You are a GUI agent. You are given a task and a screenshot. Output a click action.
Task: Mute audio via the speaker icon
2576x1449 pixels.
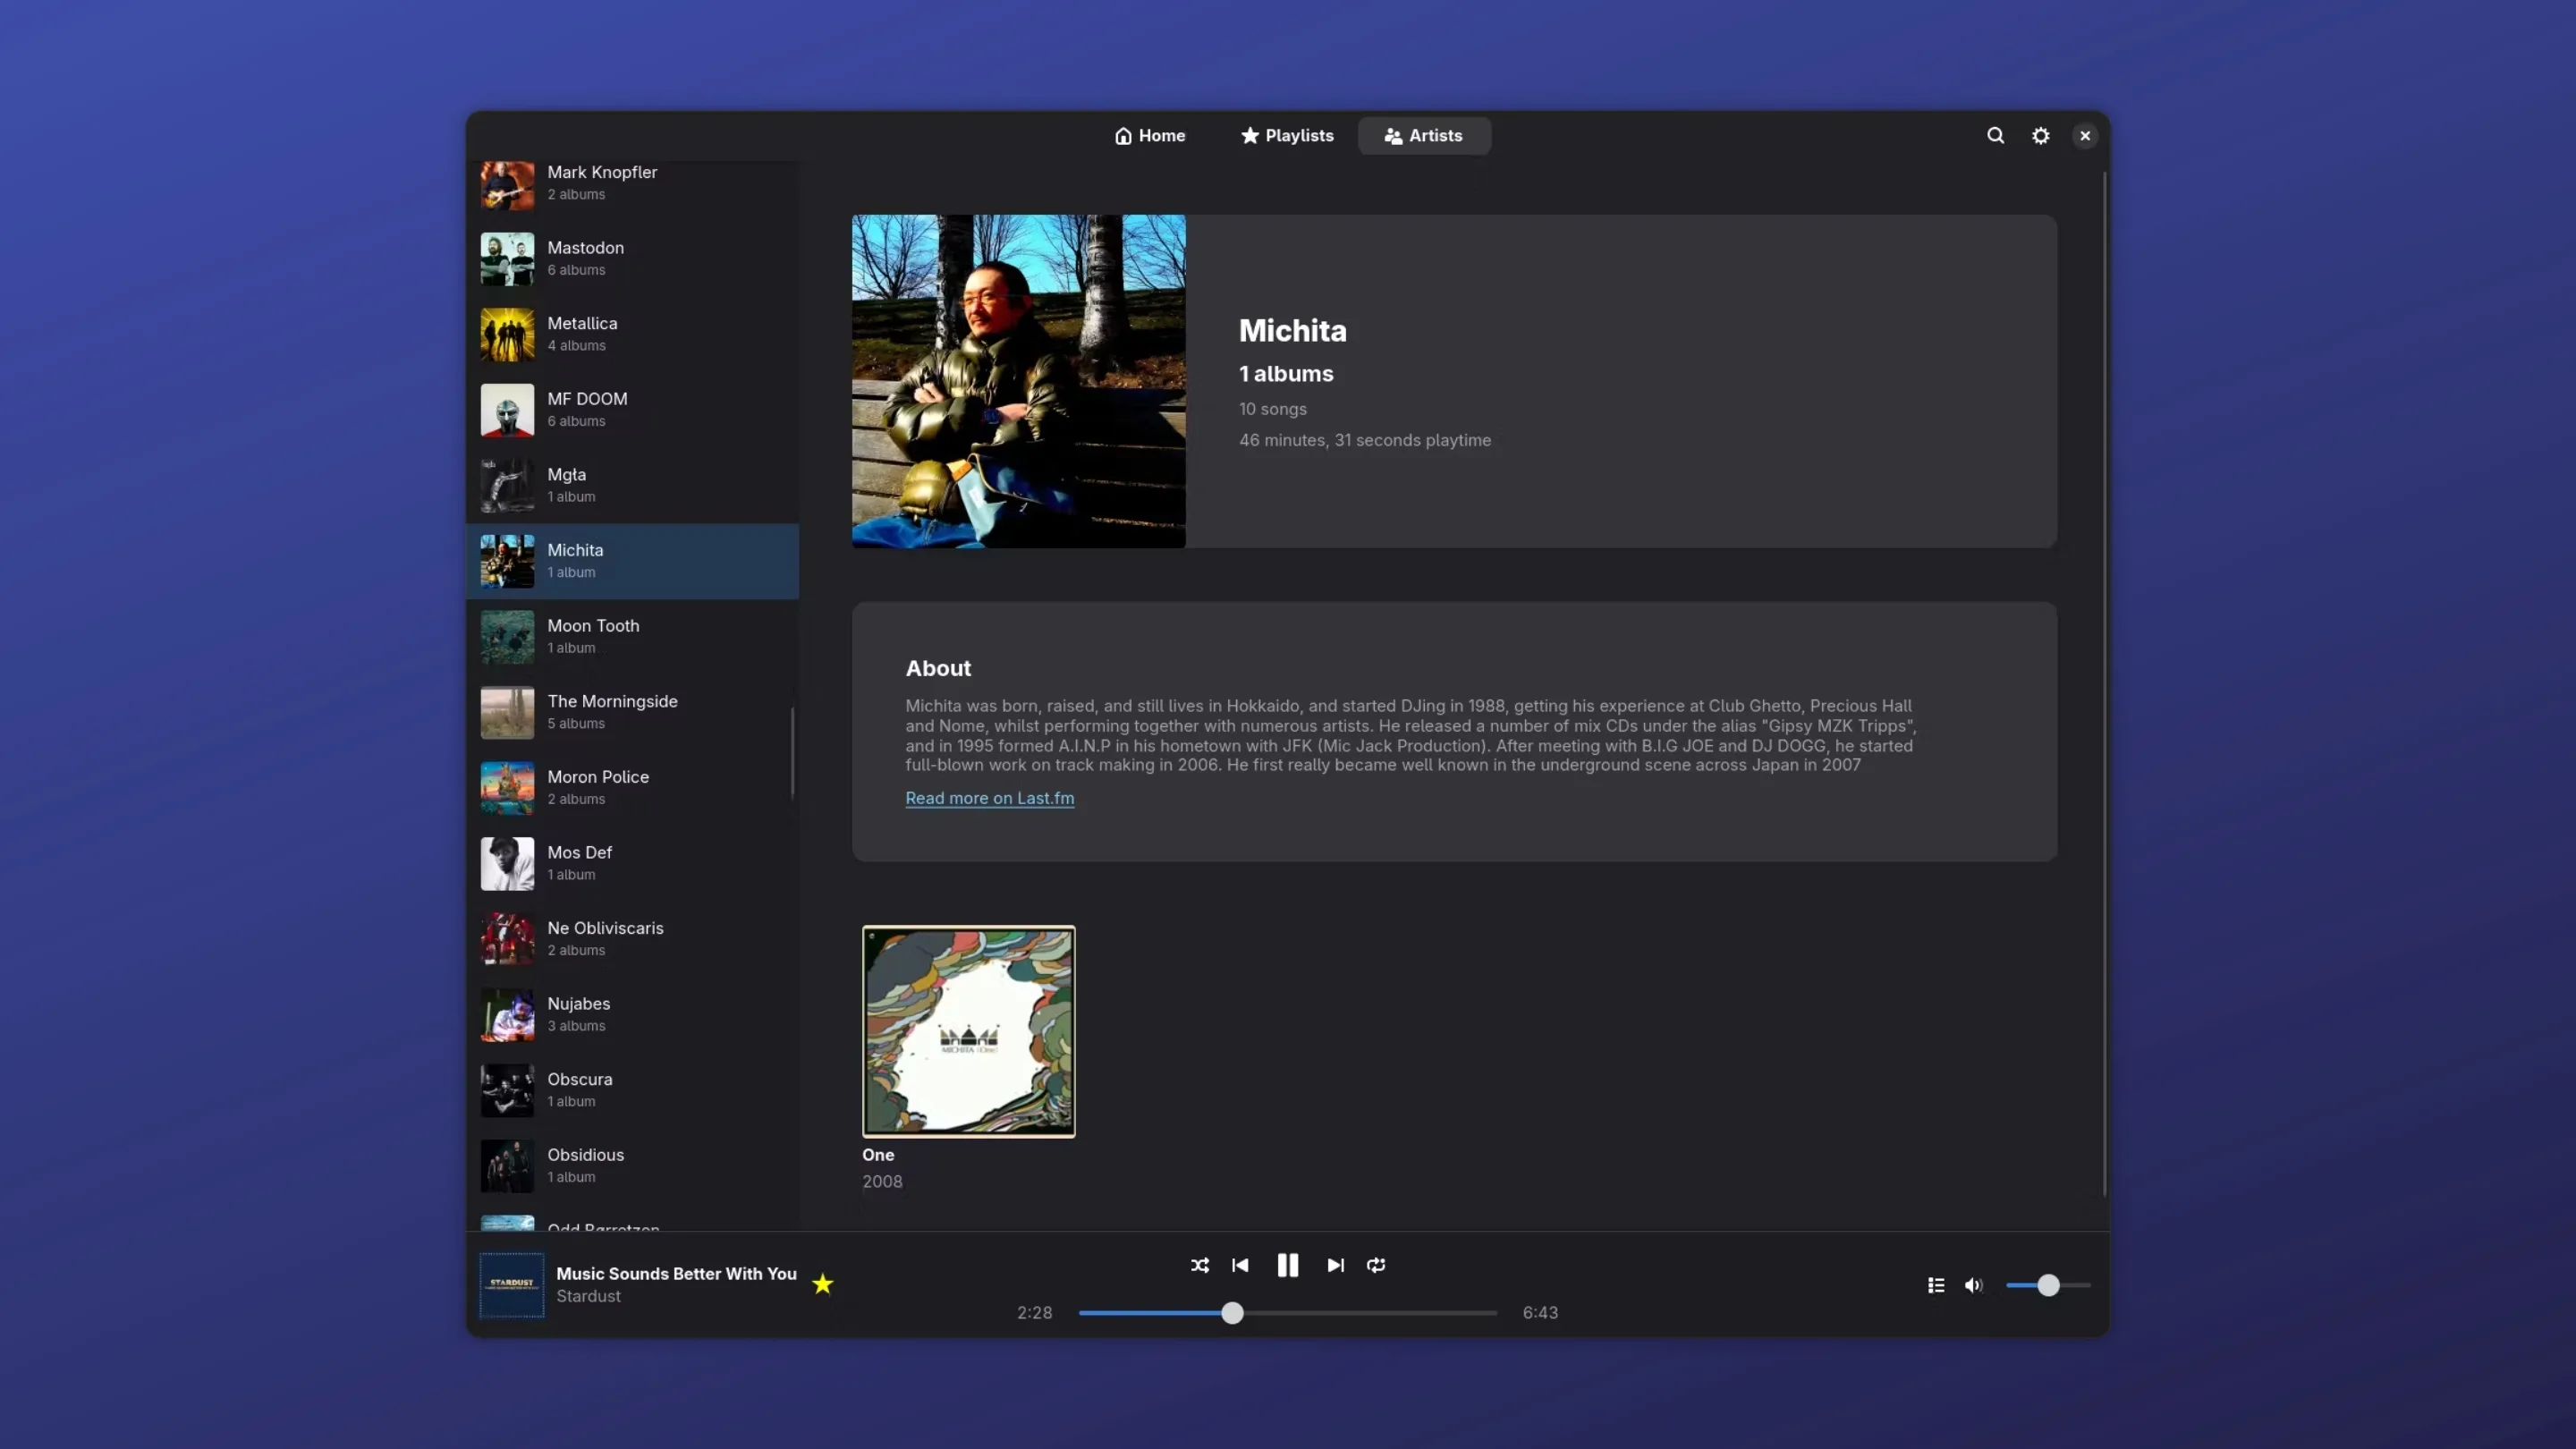(x=1975, y=1285)
